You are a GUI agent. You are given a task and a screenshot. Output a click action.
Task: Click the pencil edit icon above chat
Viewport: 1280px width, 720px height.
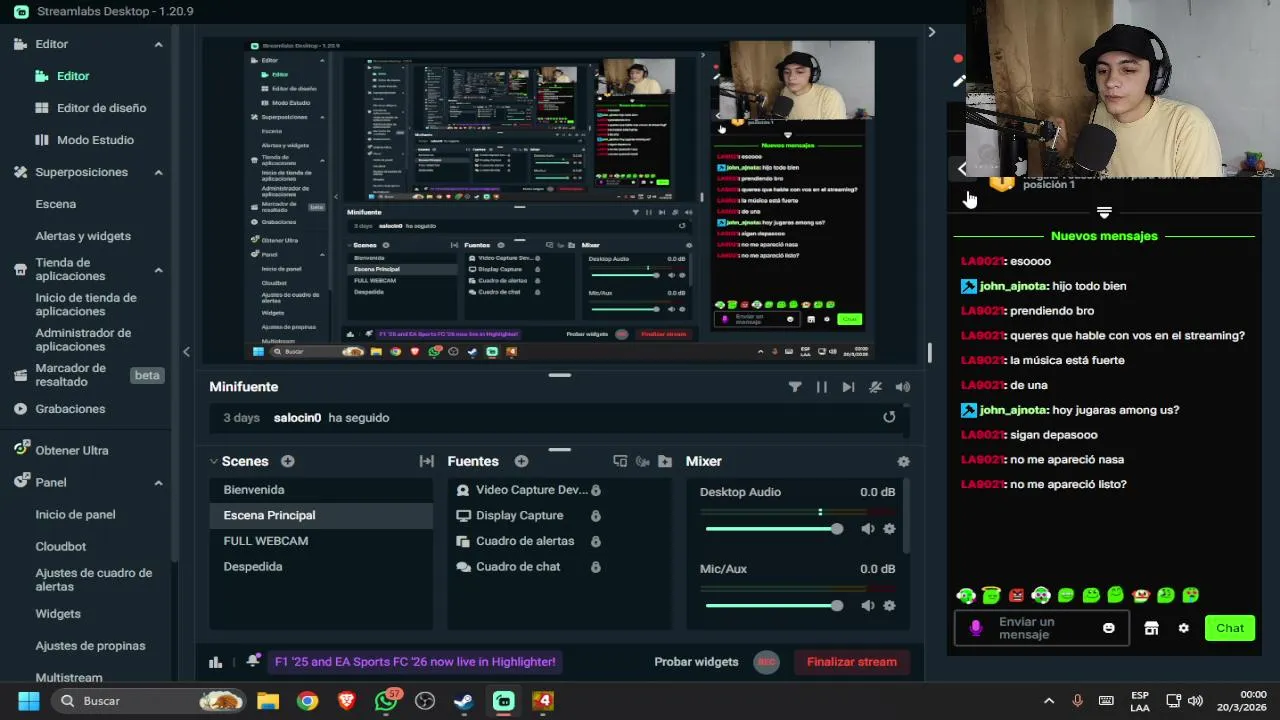(x=959, y=81)
